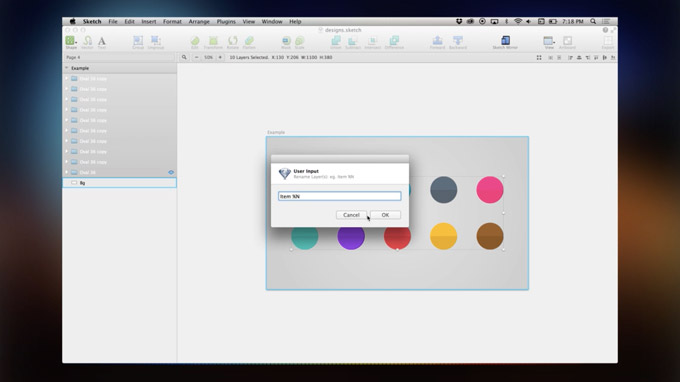Select the Text tool
Viewport: 680px width, 382px height.
(x=101, y=42)
